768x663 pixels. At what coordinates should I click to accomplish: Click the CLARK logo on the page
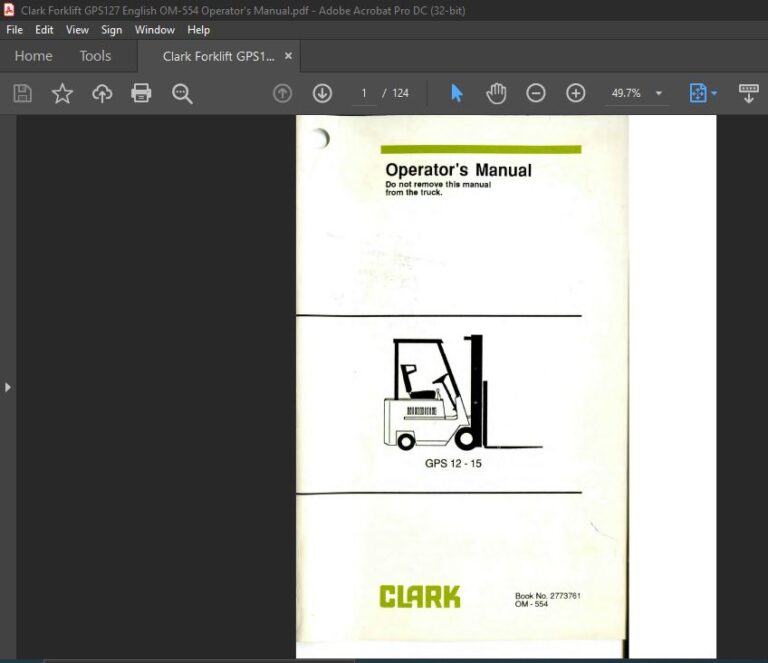coord(420,597)
